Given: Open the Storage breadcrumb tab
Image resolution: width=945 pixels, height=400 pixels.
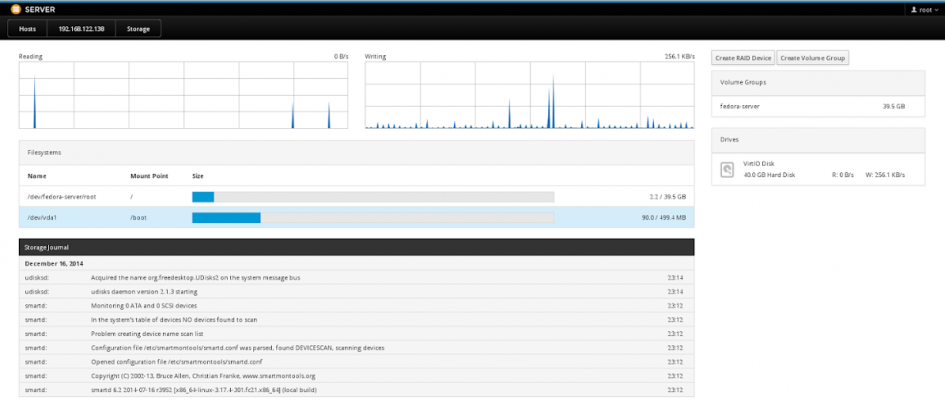Looking at the screenshot, I should coord(139,28).
